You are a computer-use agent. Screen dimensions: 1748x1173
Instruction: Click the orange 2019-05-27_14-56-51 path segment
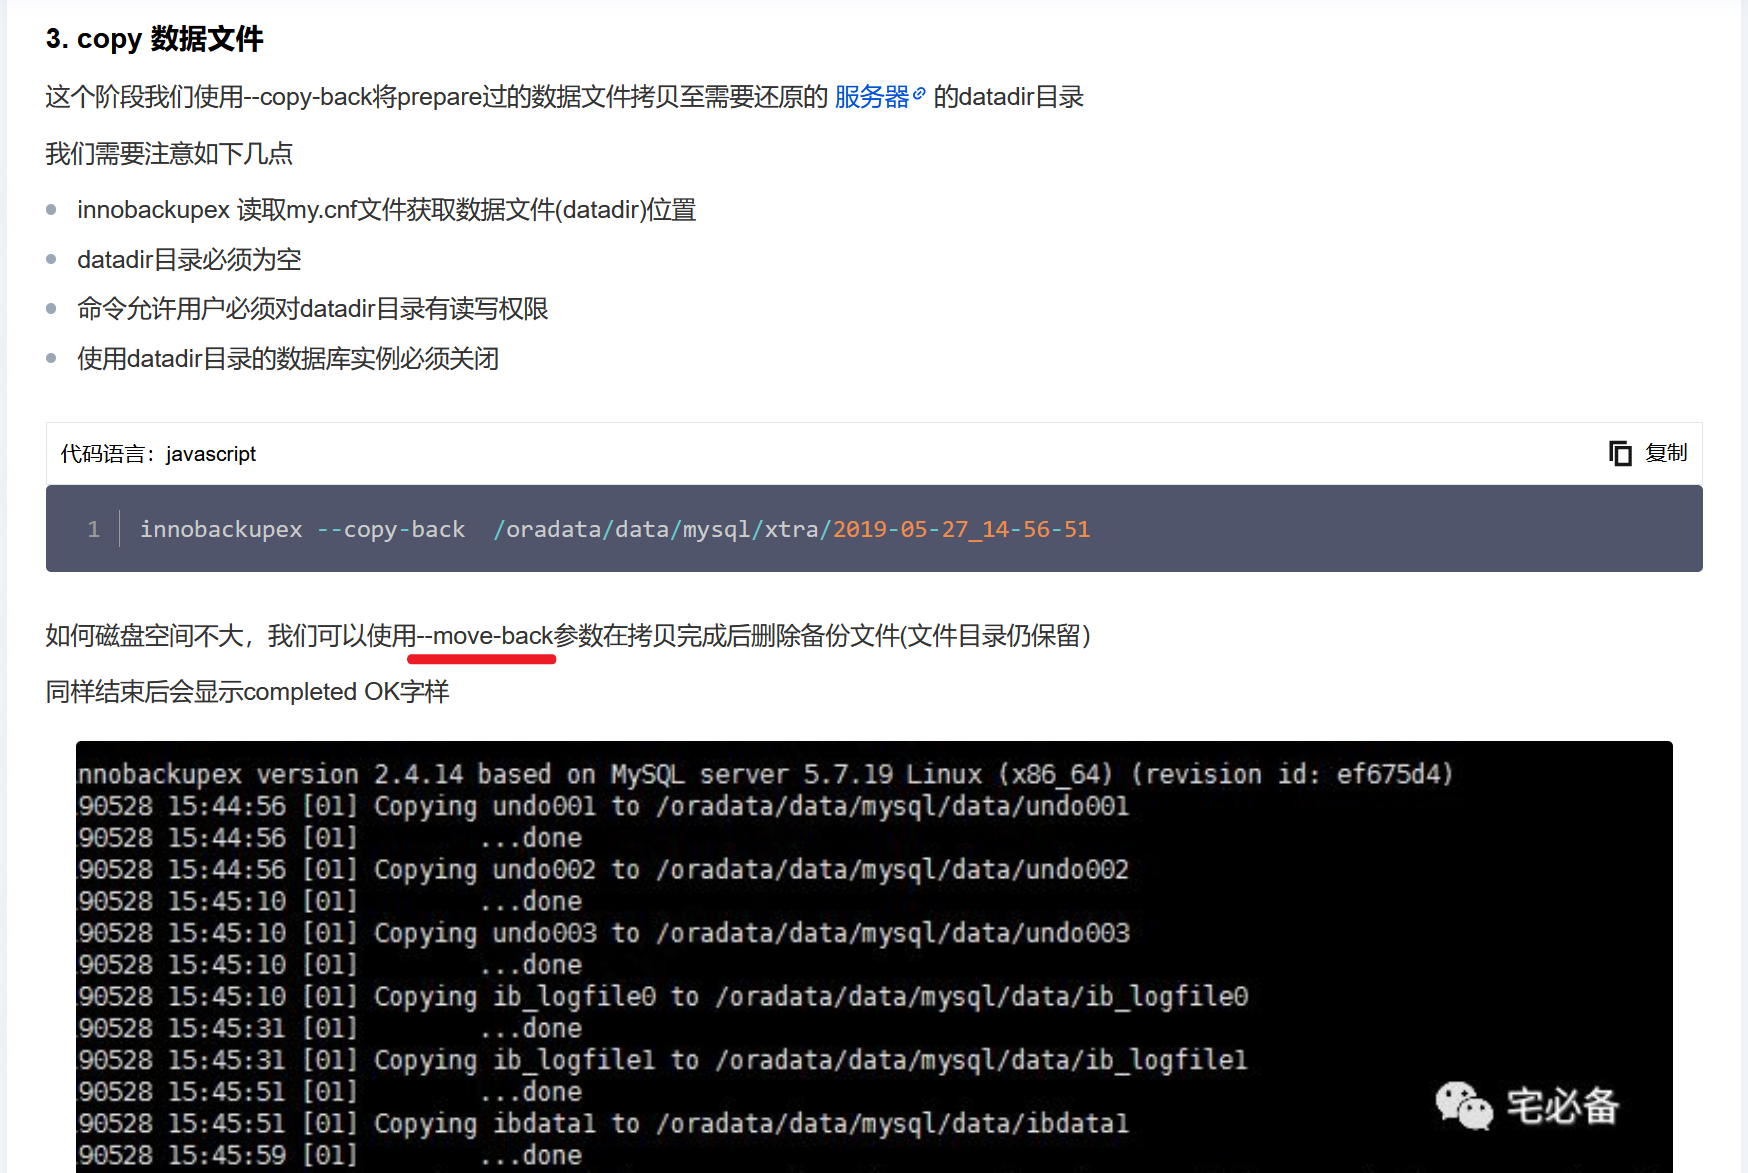[961, 529]
